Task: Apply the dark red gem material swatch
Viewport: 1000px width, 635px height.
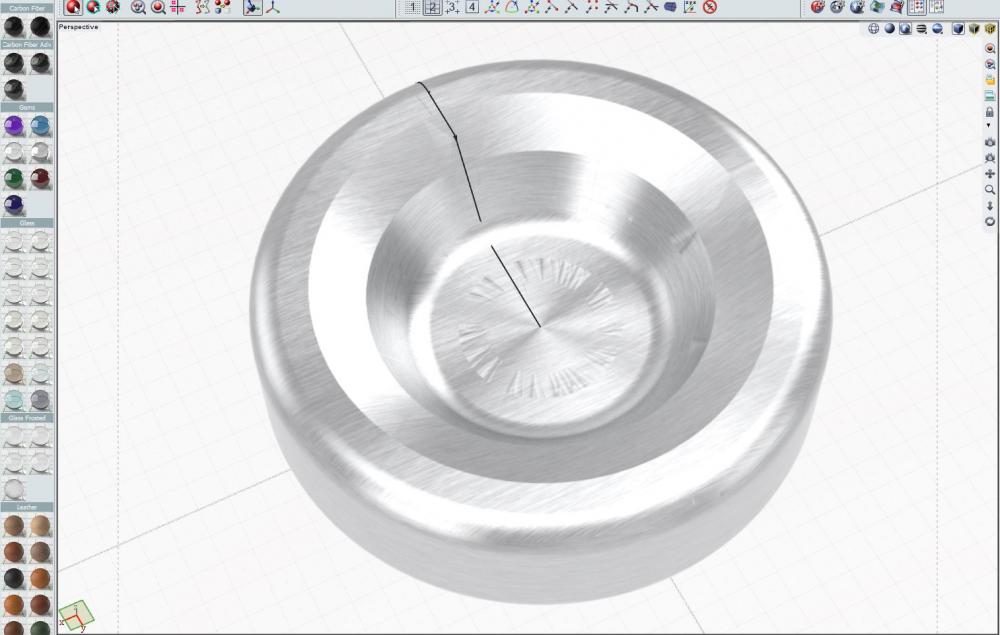Action: coord(40,178)
